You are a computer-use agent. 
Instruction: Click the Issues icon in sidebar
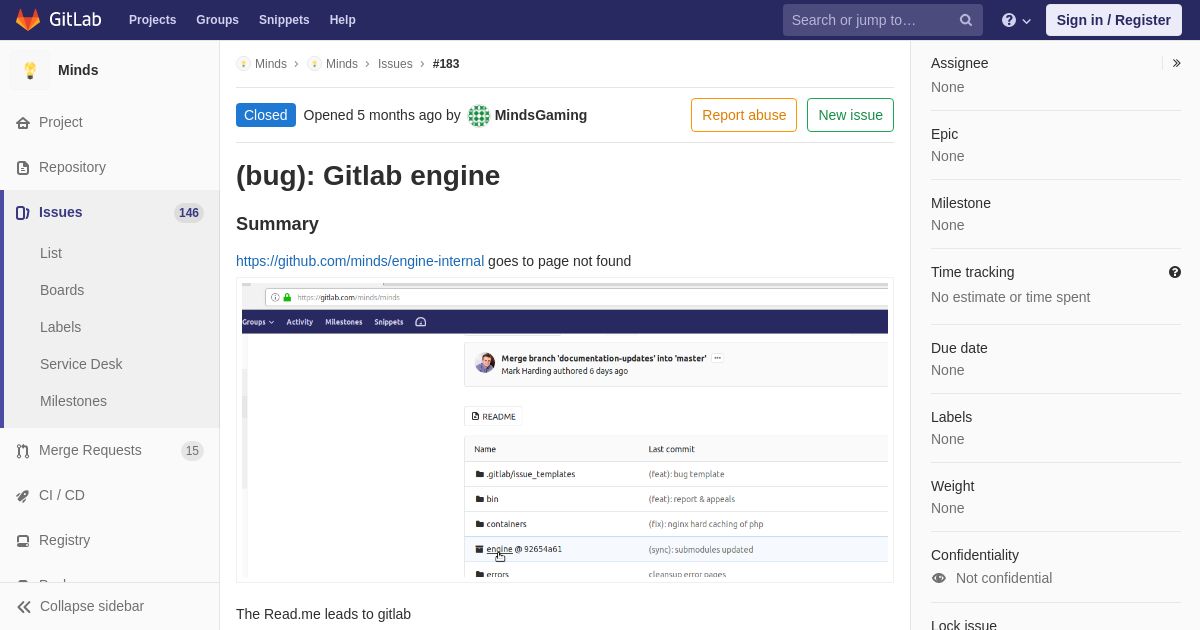(x=23, y=213)
